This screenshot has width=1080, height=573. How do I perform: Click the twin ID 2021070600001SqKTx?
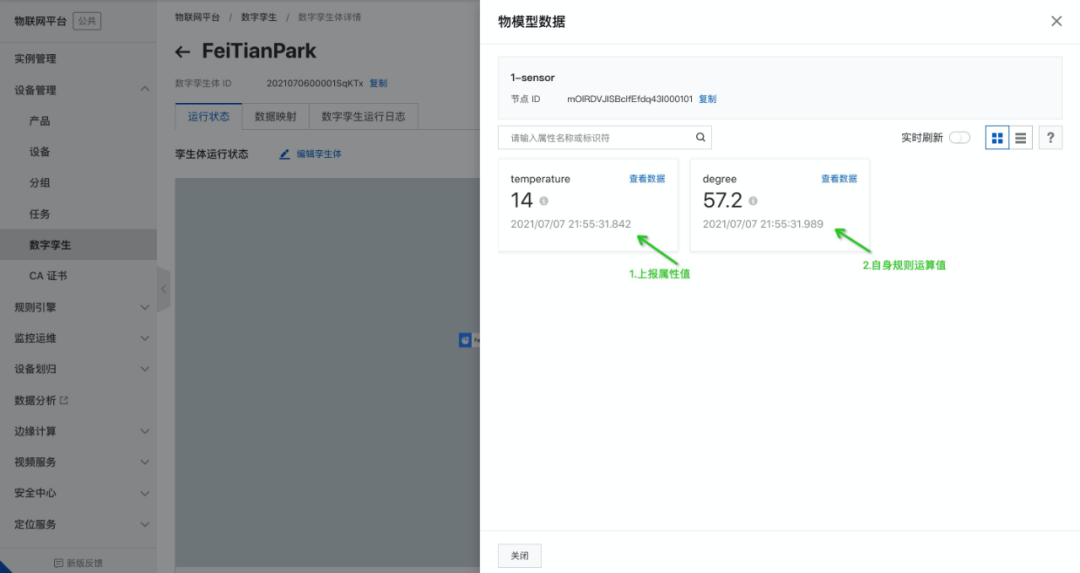315,83
